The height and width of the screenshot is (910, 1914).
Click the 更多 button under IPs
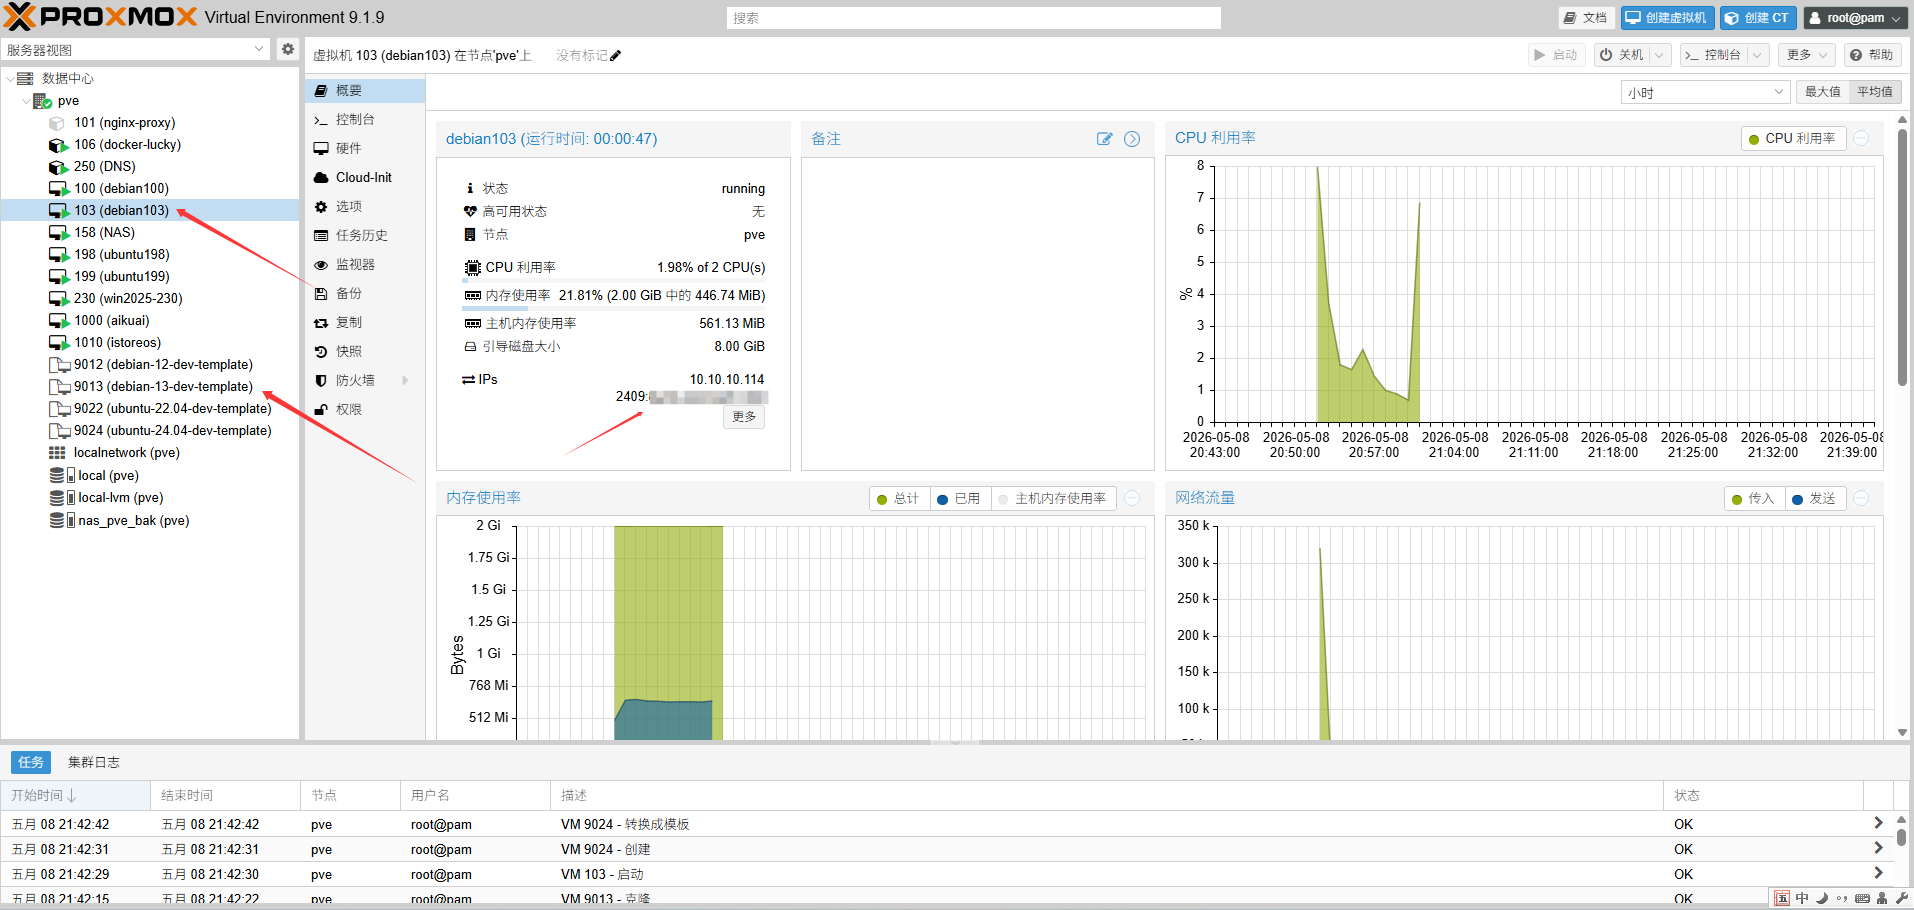(744, 417)
